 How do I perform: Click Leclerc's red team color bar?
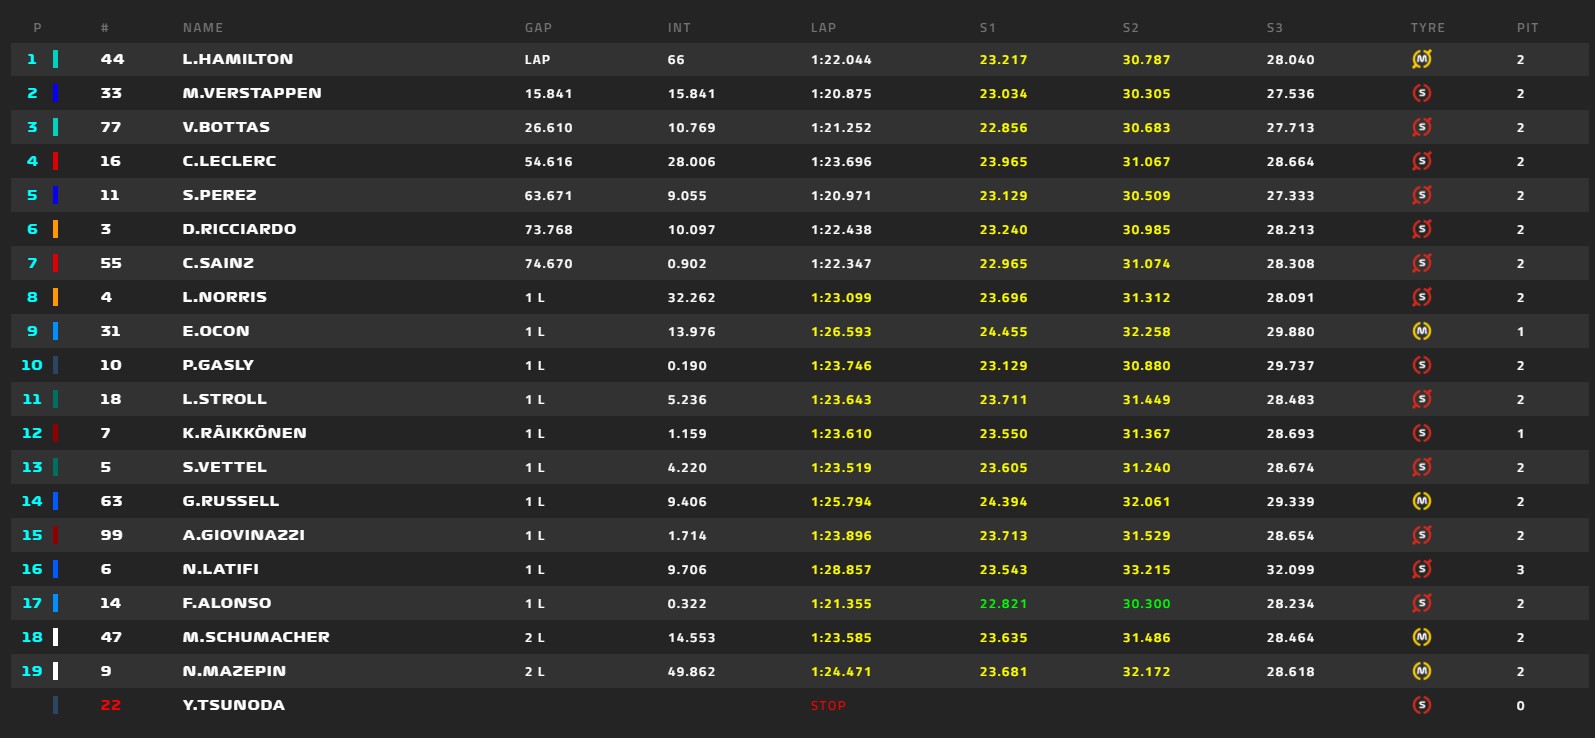[55, 161]
